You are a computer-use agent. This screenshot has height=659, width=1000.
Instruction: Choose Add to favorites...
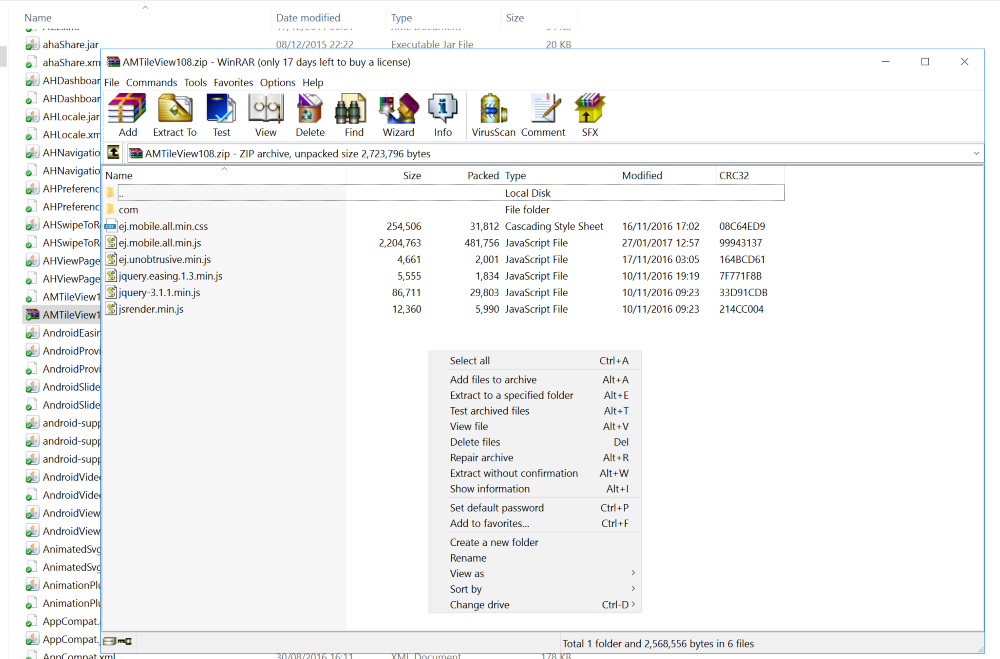tap(534, 523)
